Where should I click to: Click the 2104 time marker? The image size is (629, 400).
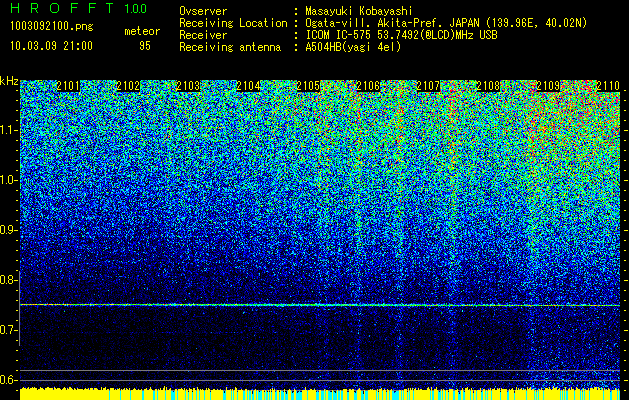[x=248, y=86]
